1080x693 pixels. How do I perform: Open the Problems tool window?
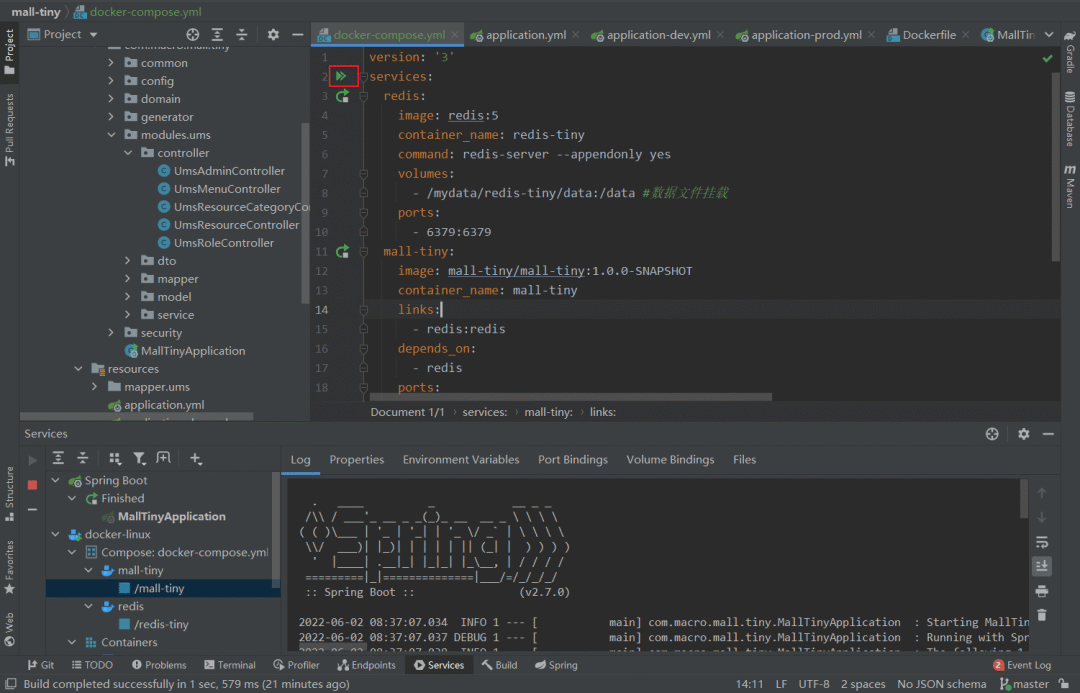point(159,665)
